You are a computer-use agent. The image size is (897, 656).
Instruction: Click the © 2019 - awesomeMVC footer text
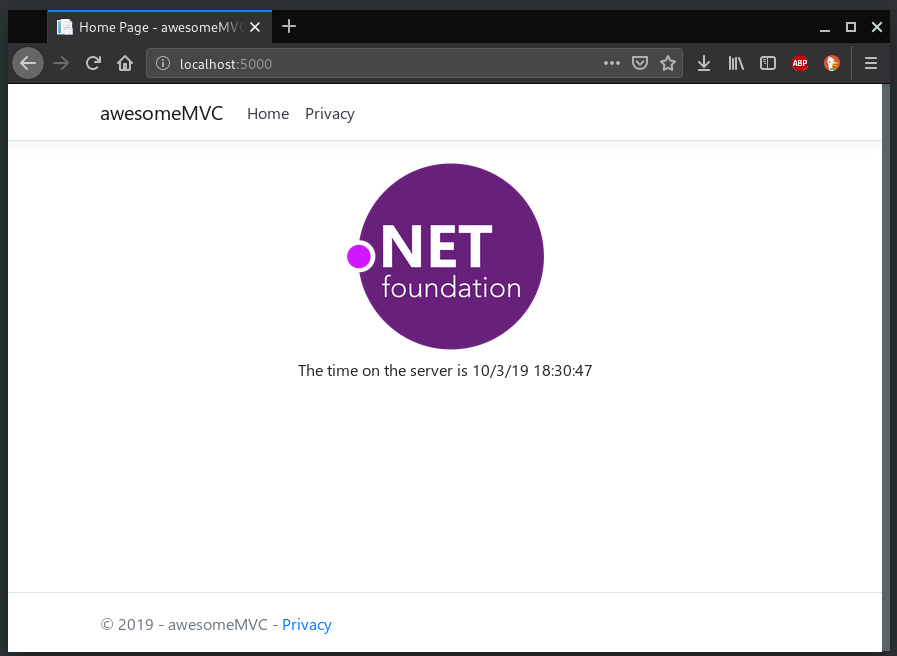pyautogui.click(x=184, y=625)
